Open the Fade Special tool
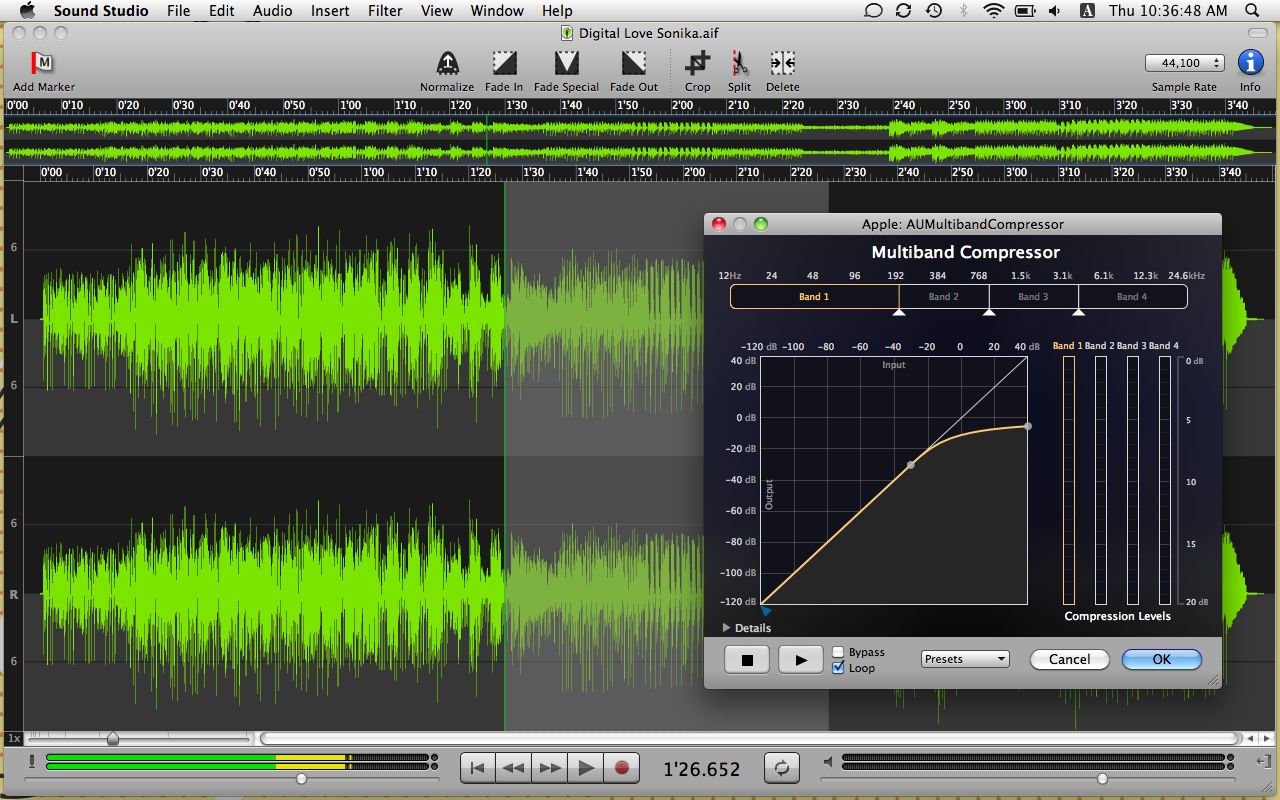The width and height of the screenshot is (1280, 800). [x=566, y=64]
